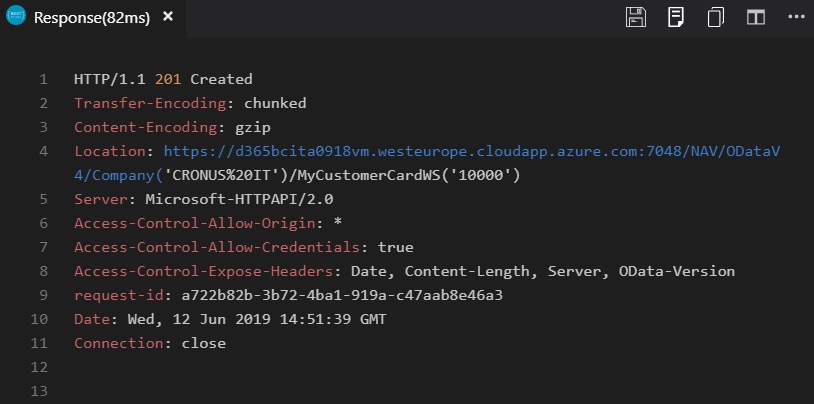
Task: Close the Response(82ms) tab
Action: [167, 18]
